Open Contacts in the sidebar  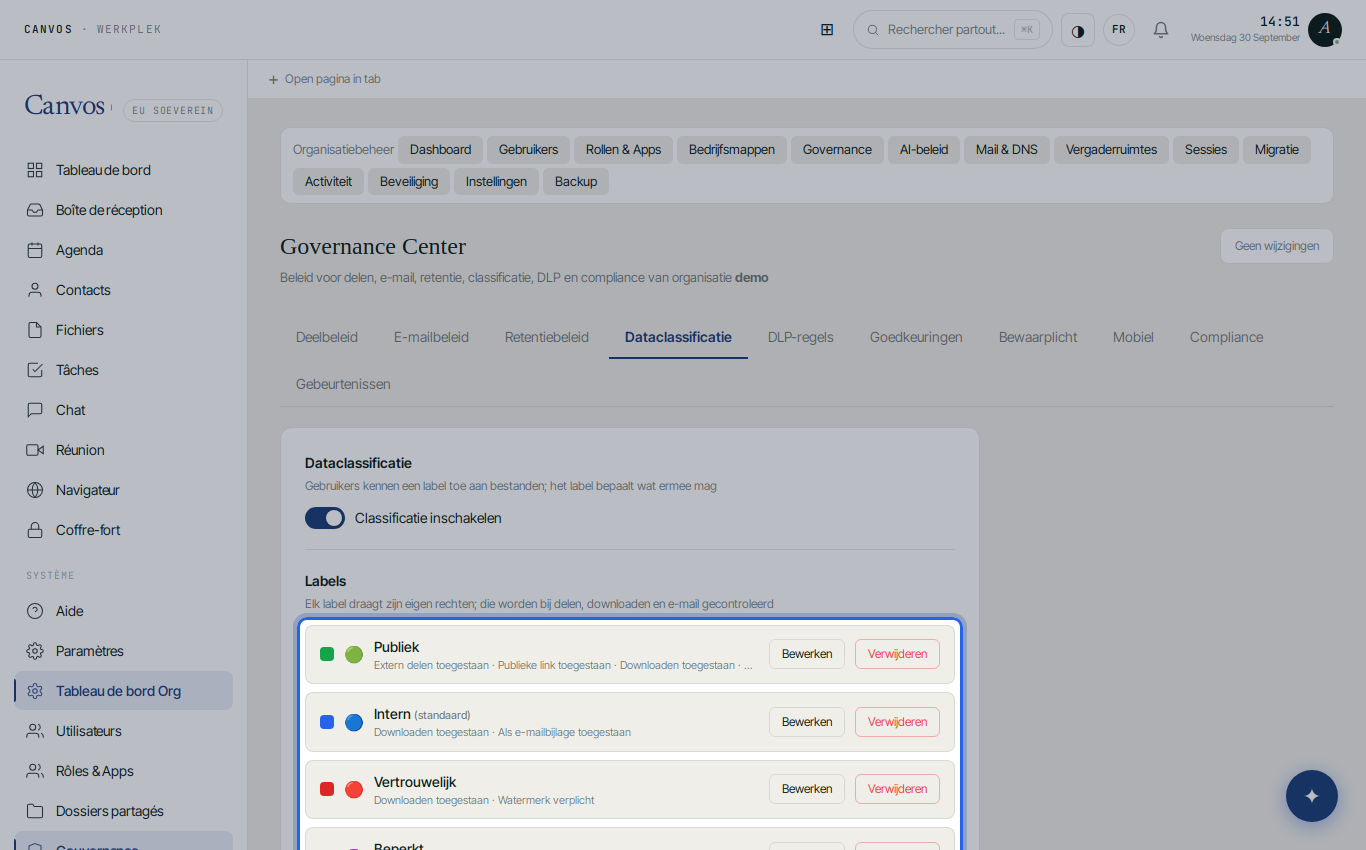[x=124, y=290]
